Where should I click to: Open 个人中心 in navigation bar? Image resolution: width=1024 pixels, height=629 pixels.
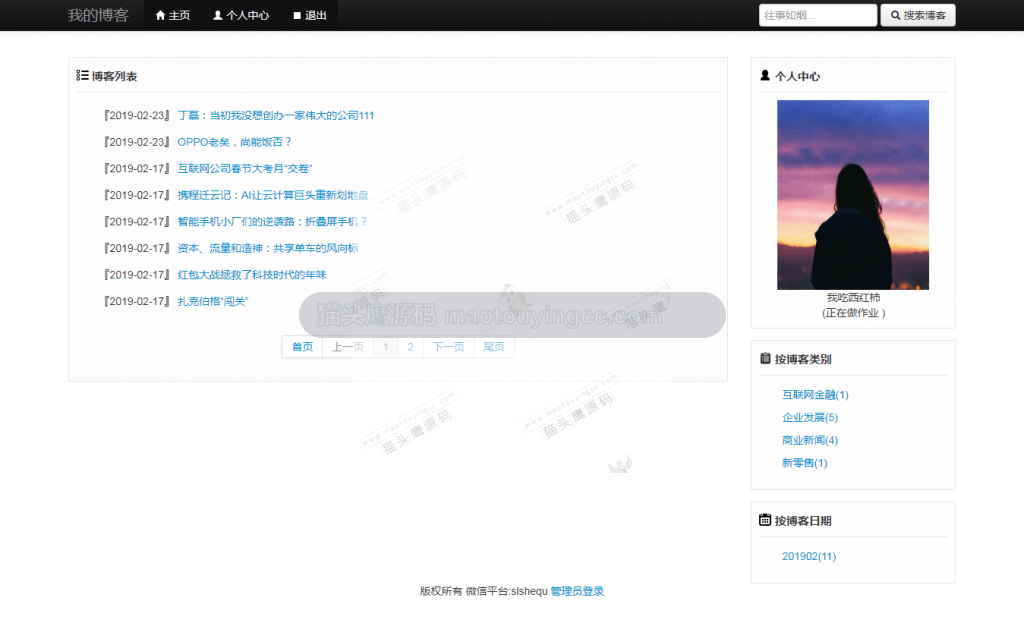coord(240,15)
